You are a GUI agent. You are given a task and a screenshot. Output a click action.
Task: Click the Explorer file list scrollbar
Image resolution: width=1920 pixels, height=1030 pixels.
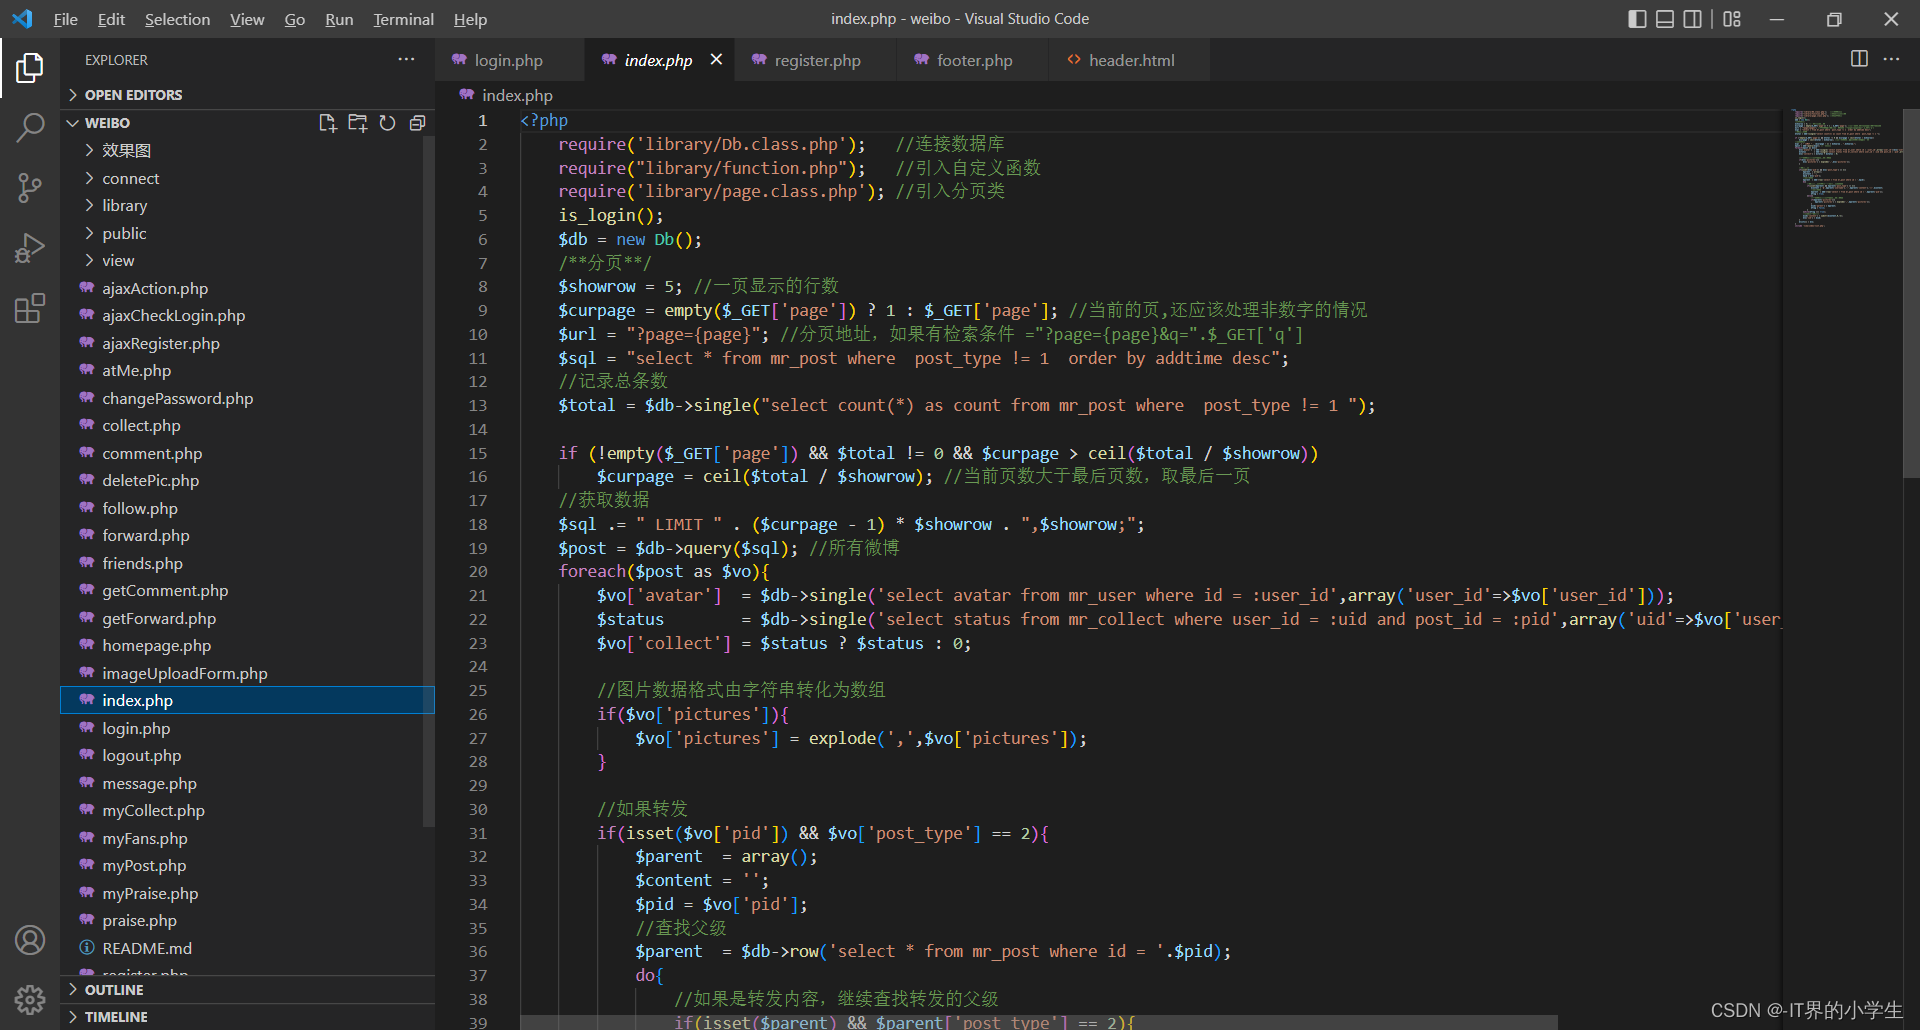coord(429,482)
